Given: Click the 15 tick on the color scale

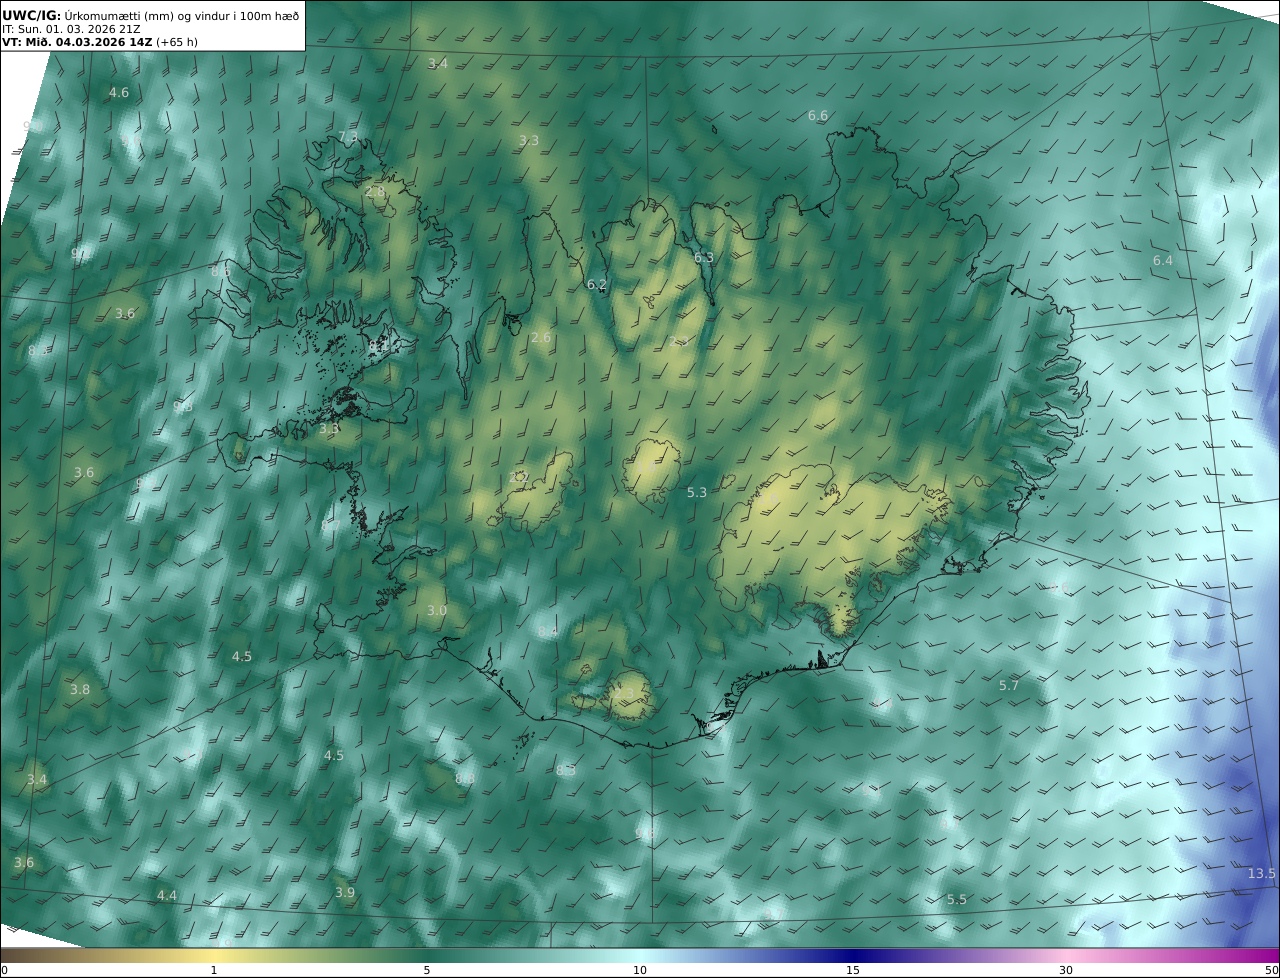Looking at the screenshot, I should pyautogui.click(x=853, y=970).
